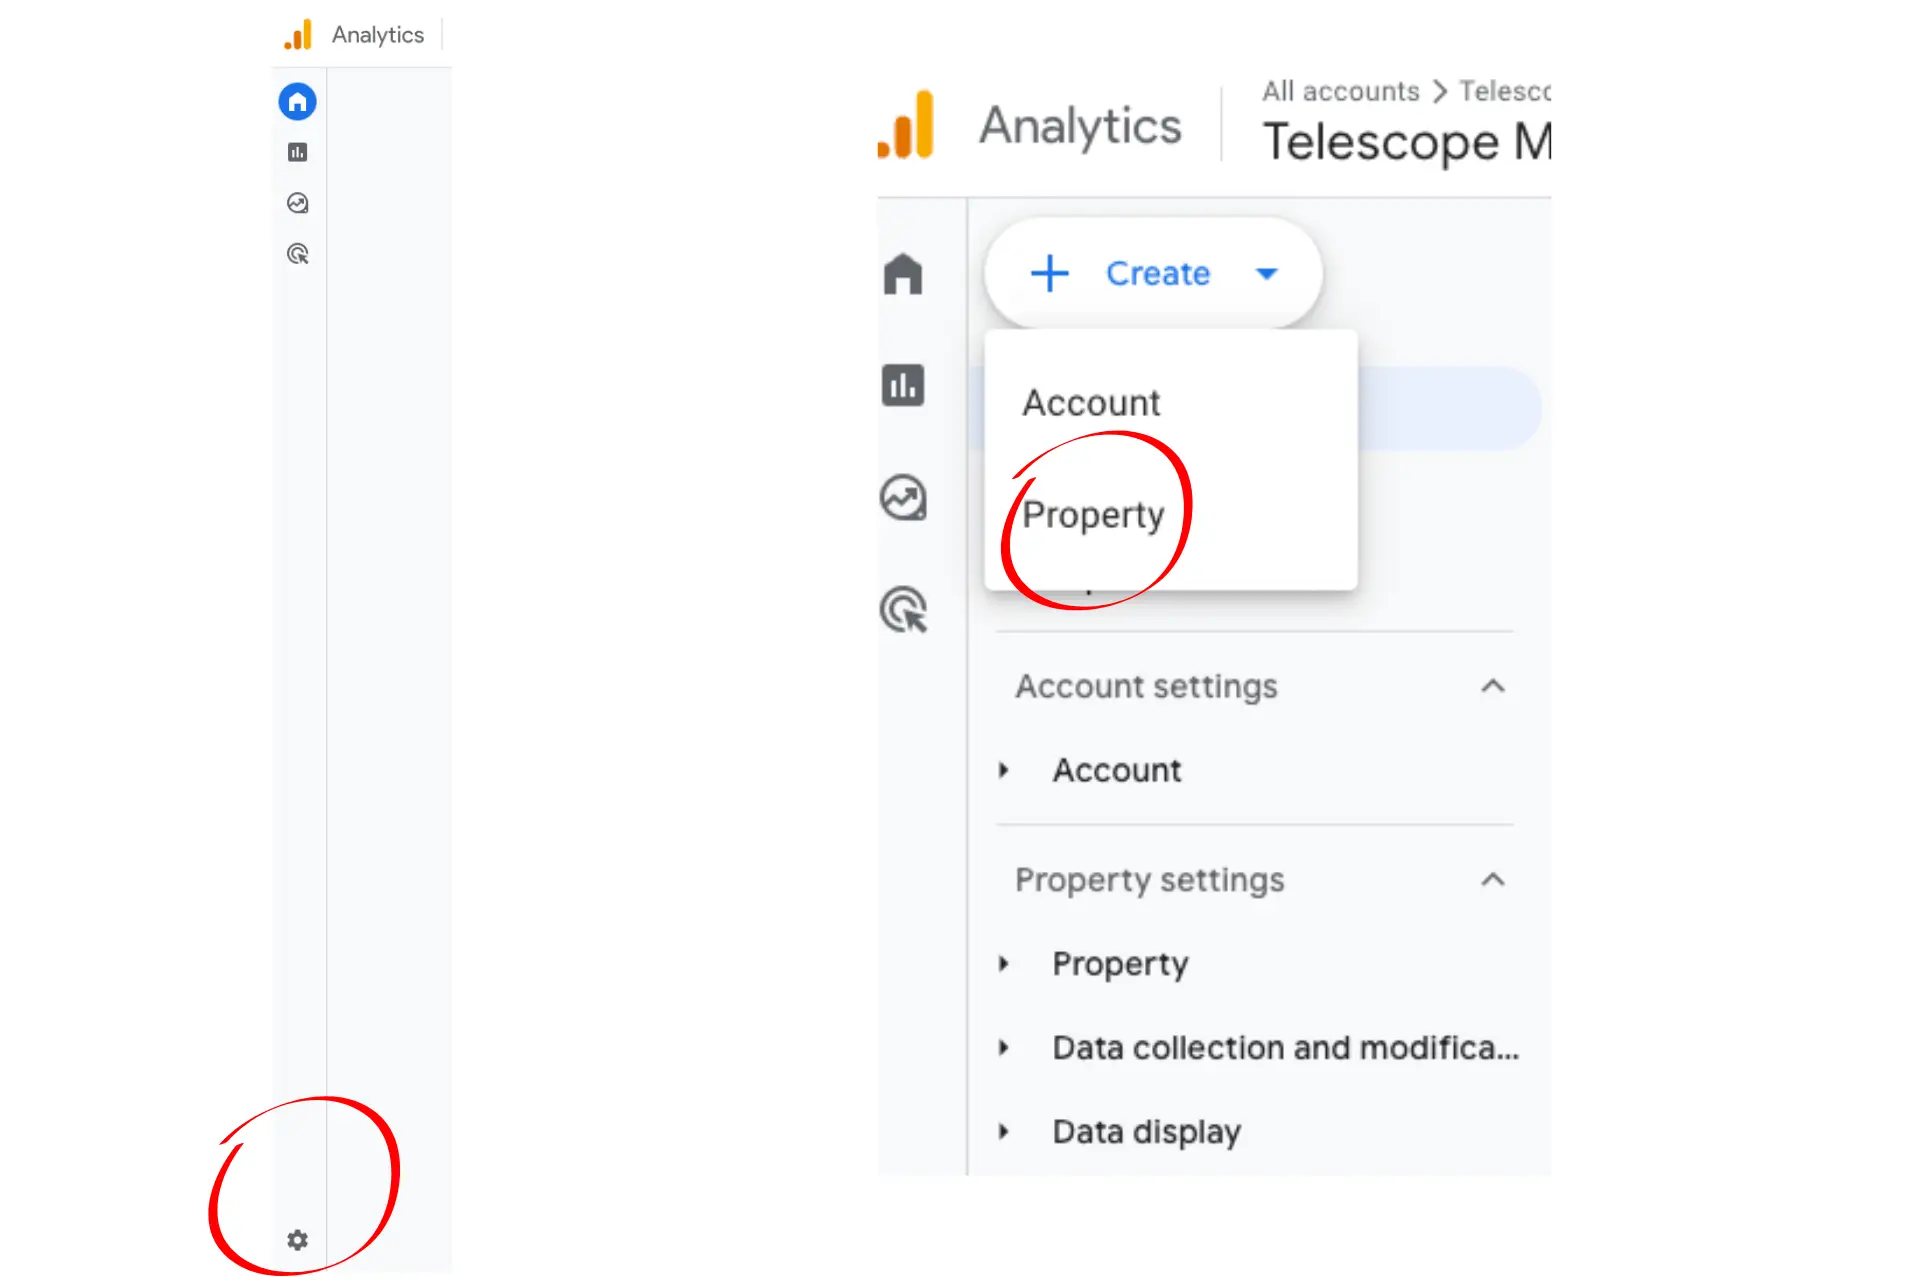
Task: Open Reports icon in small left sidebar
Action: (297, 152)
